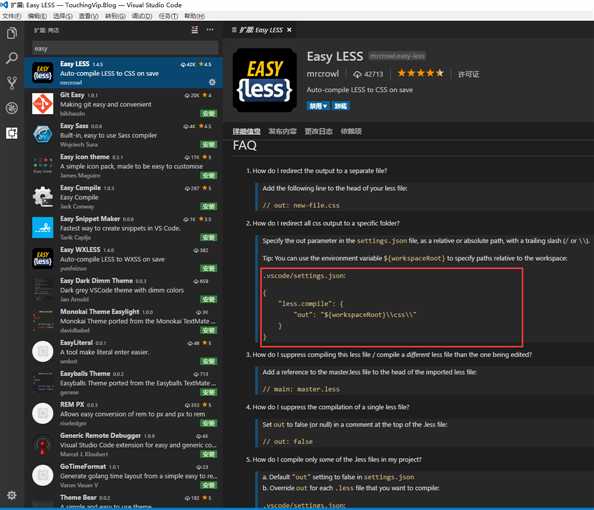Install the EasyLiteral extension
This screenshot has height=510, width=594.
pos(209,361)
